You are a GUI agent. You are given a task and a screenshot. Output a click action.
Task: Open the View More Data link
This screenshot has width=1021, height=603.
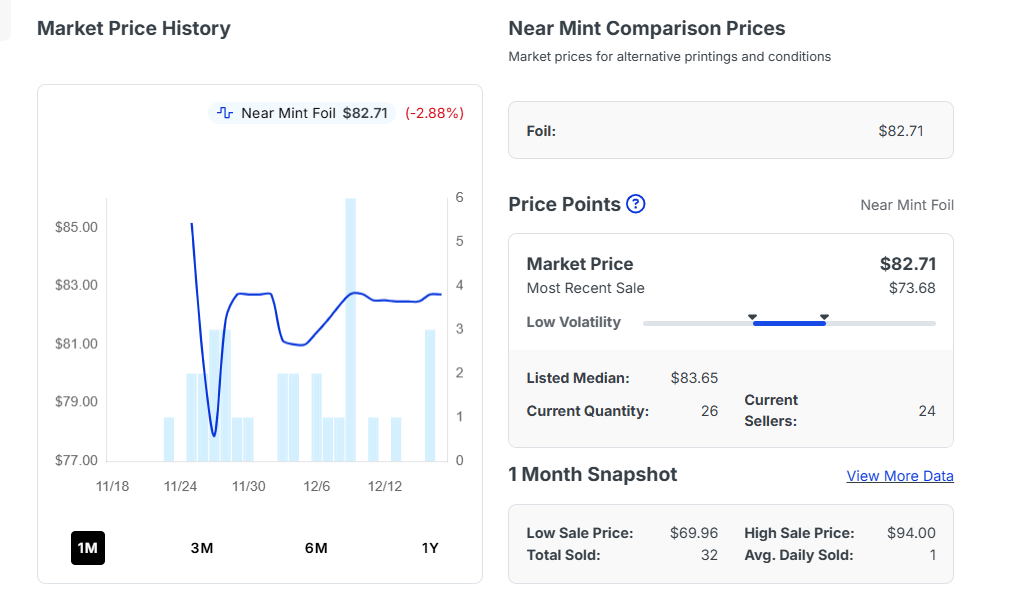(900, 476)
